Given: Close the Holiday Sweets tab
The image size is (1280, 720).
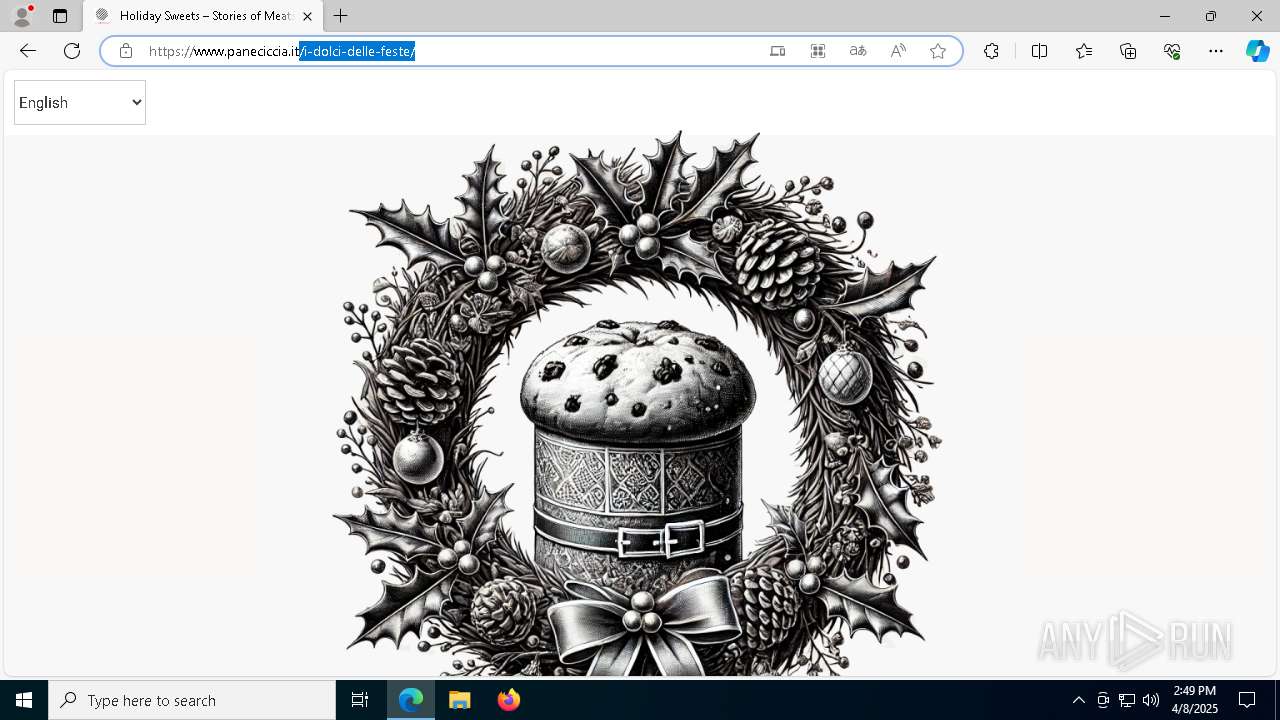Looking at the screenshot, I should [307, 16].
